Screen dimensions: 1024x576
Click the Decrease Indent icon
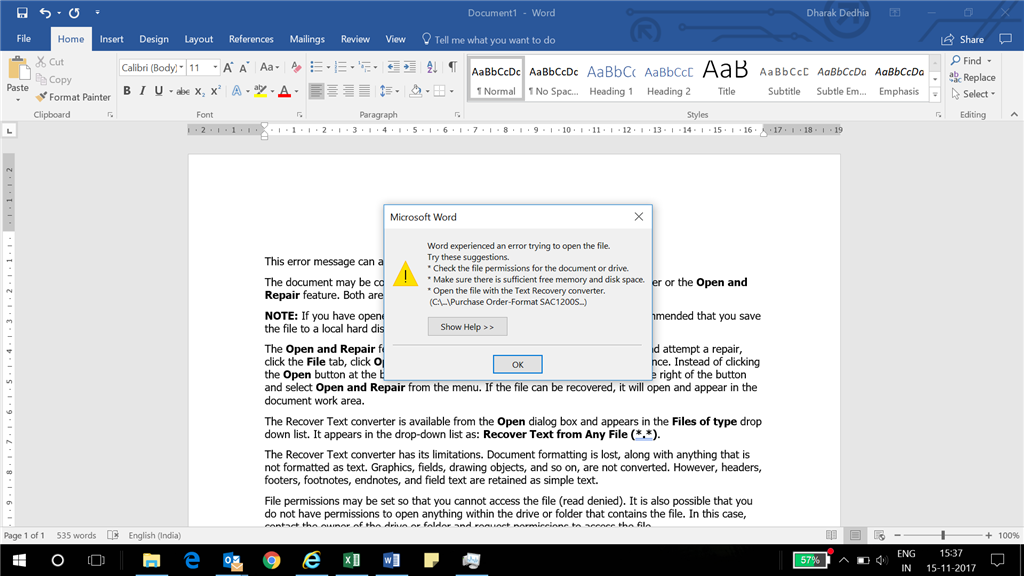[393, 67]
